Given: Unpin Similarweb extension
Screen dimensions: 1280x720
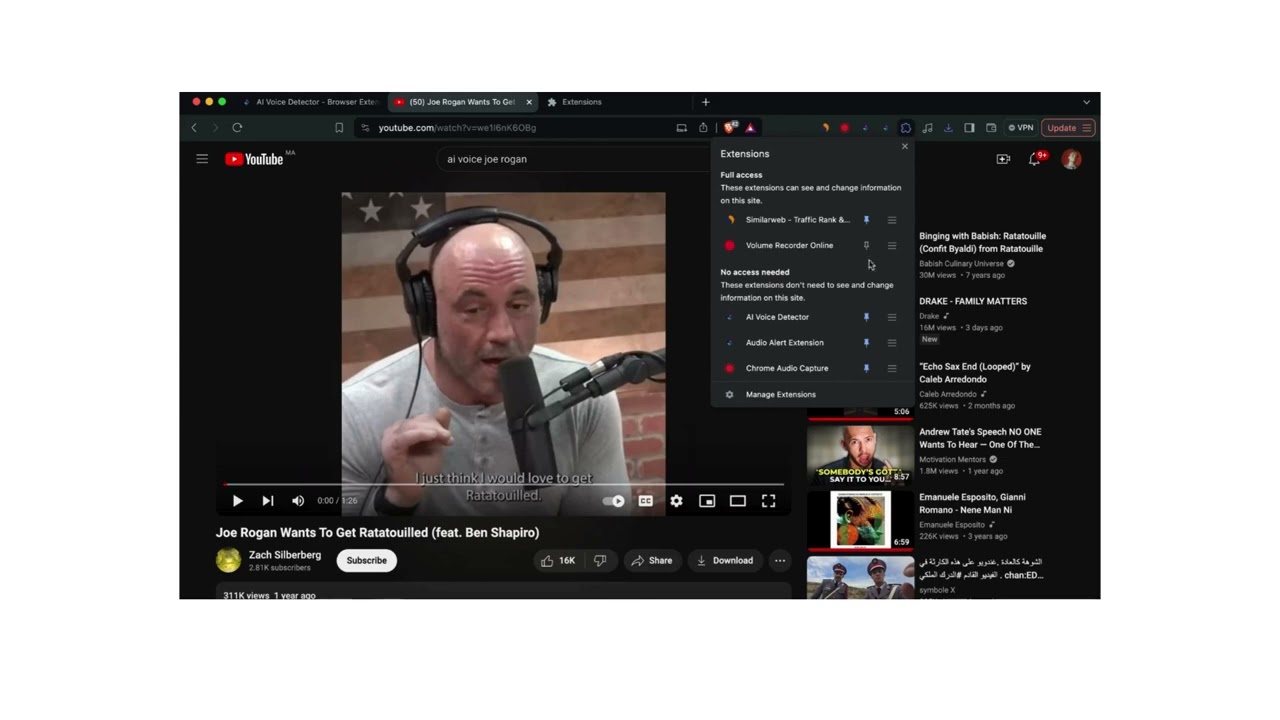Looking at the screenshot, I should pos(866,220).
